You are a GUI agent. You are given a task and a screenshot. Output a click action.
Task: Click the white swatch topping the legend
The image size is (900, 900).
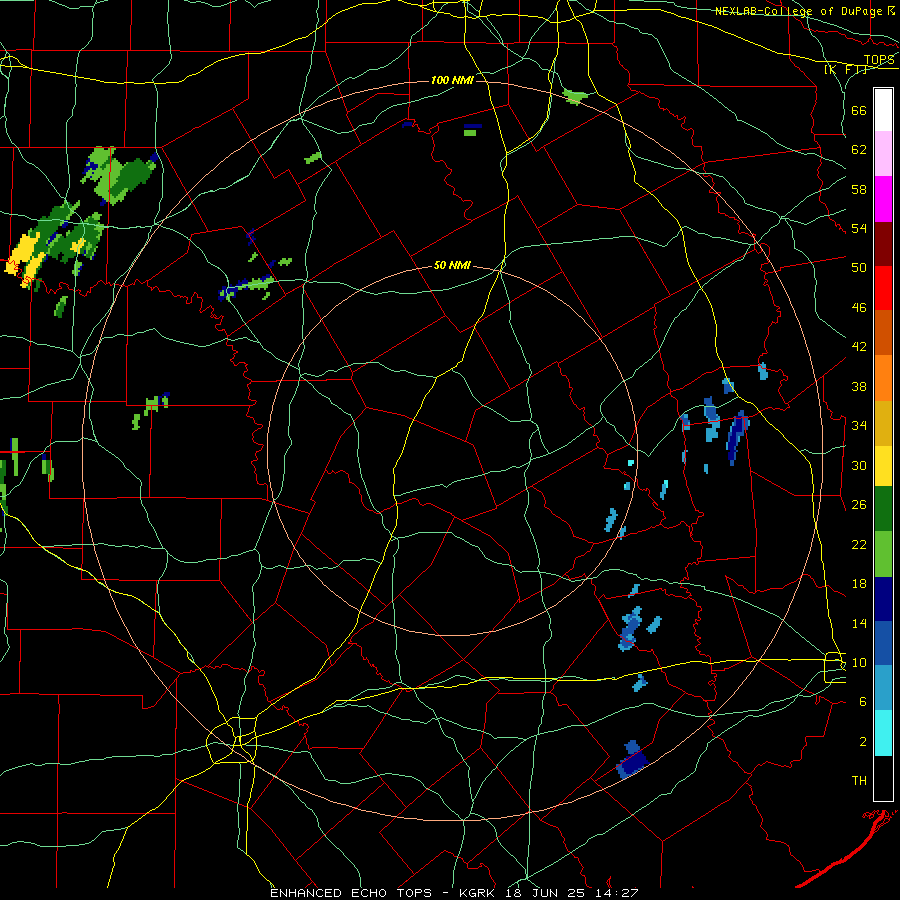point(883,110)
